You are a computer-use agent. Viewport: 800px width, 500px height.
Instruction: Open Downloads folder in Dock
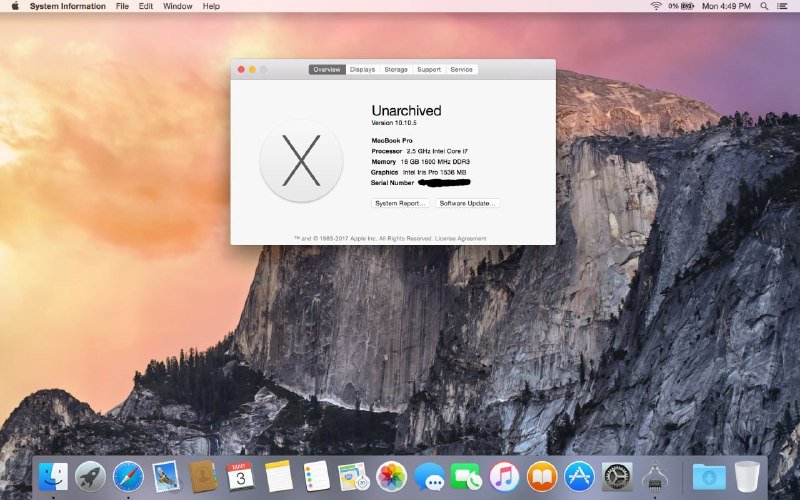(x=709, y=477)
